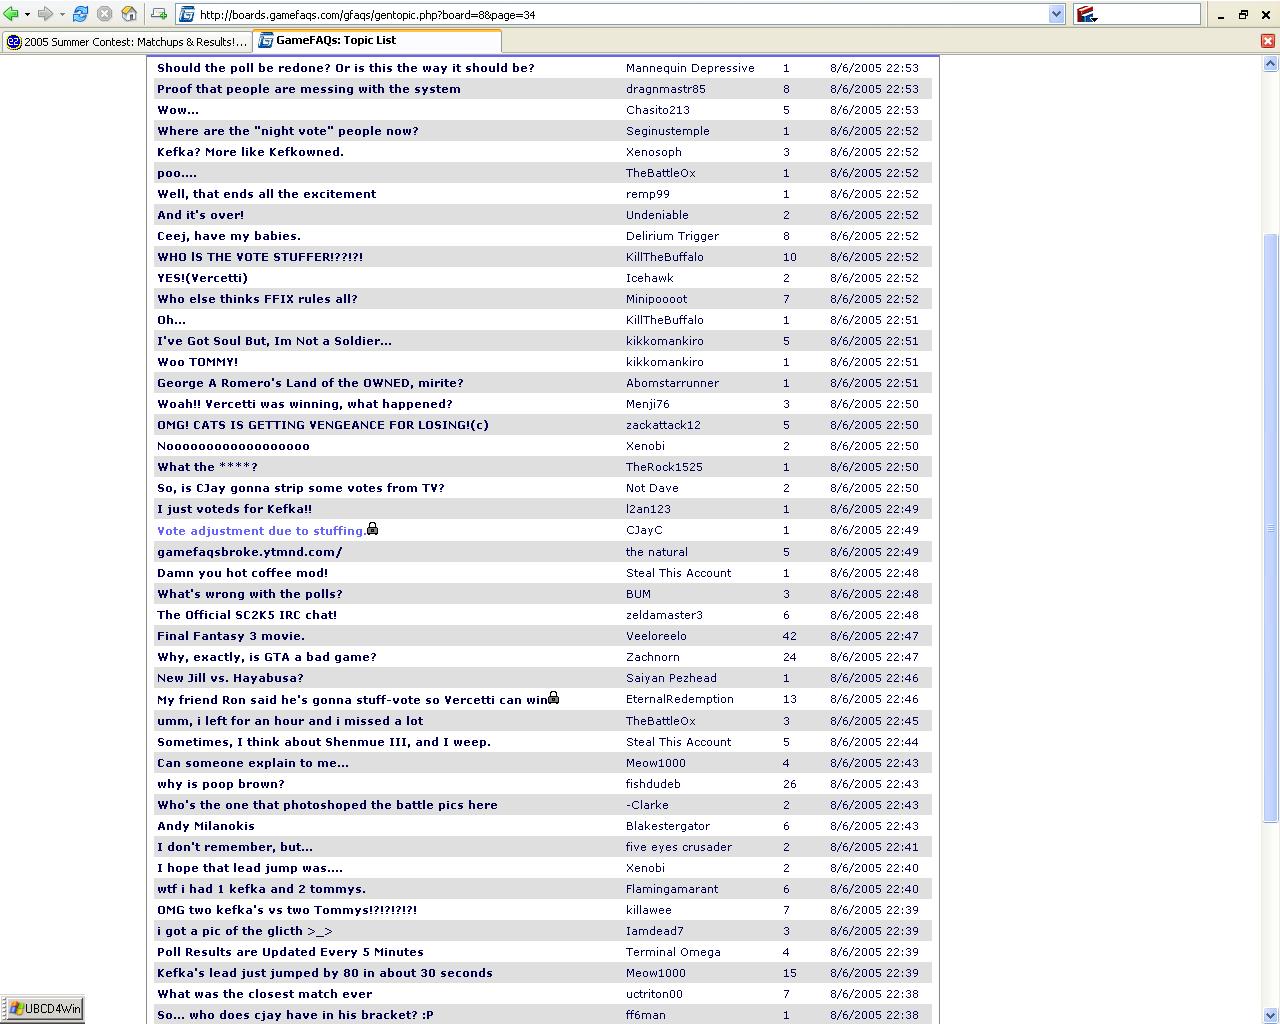Click the lock icon beside Vote adjustment topic
This screenshot has height=1024, width=1280.
[372, 529]
